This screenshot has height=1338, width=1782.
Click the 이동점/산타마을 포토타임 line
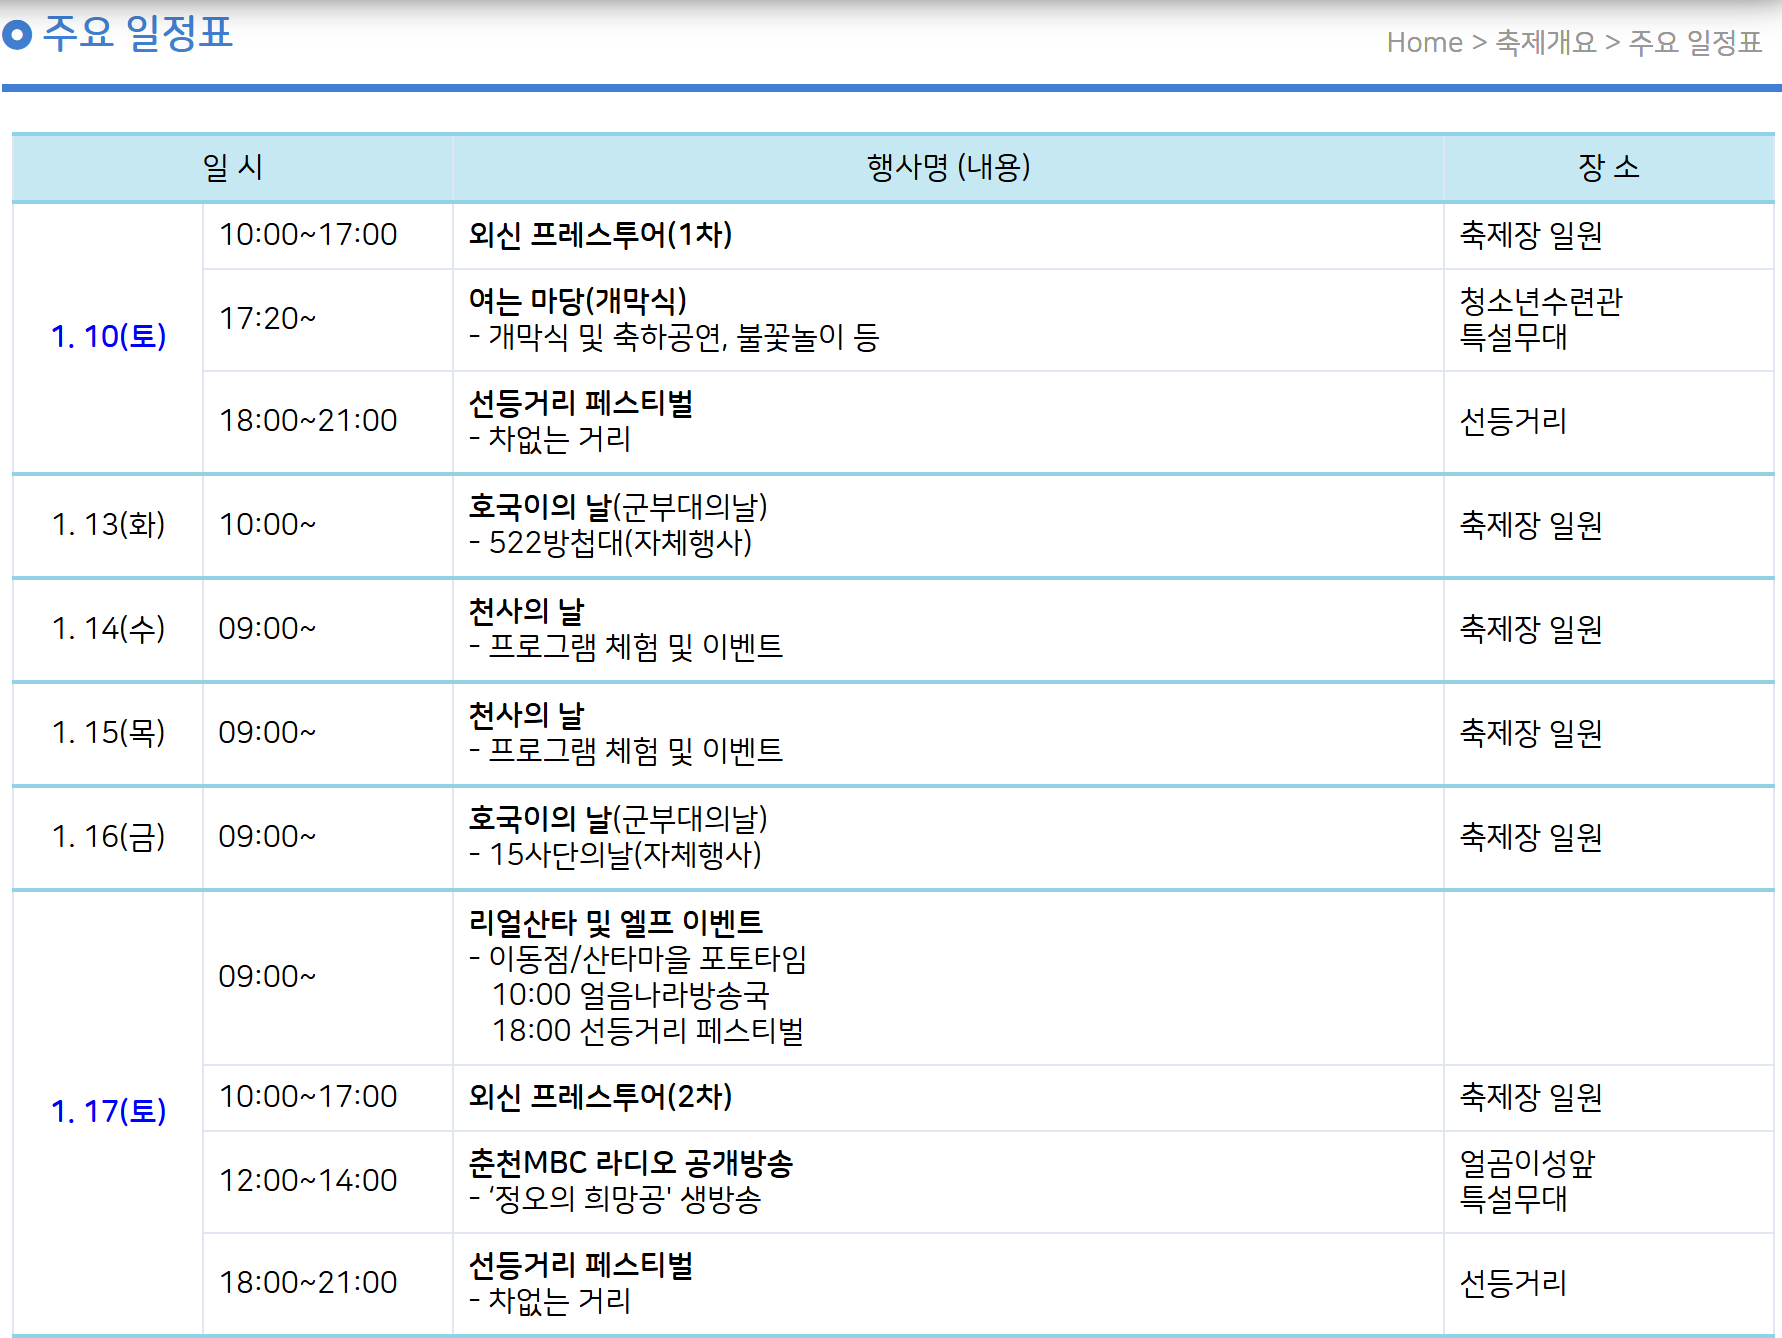(x=638, y=959)
